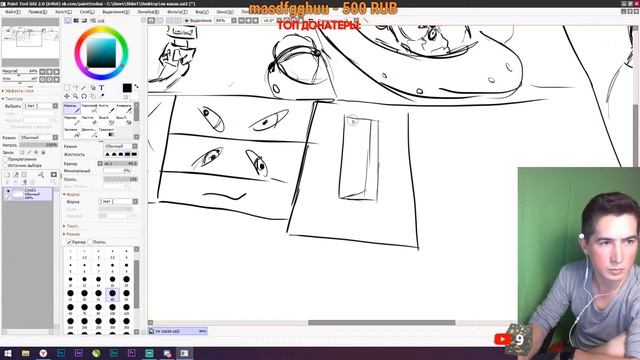This screenshot has height=360, width=640.
Task: Select the rectangular selection tool
Action: (67, 88)
